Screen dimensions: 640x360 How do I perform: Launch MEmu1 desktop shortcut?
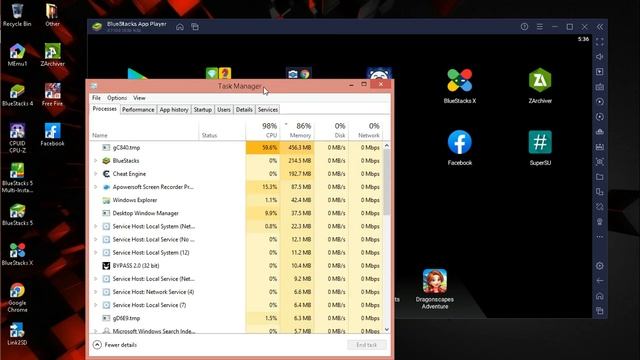tap(17, 55)
